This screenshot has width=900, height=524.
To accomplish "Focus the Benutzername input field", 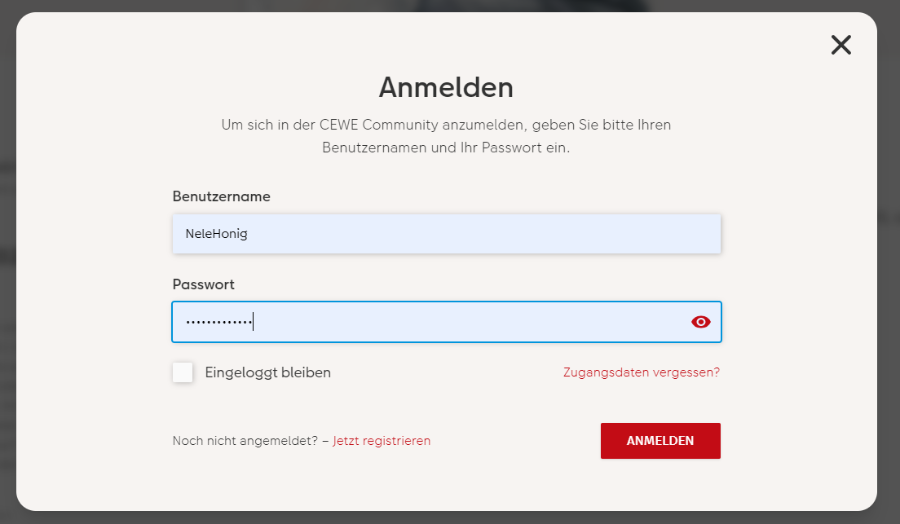I will pos(446,234).
